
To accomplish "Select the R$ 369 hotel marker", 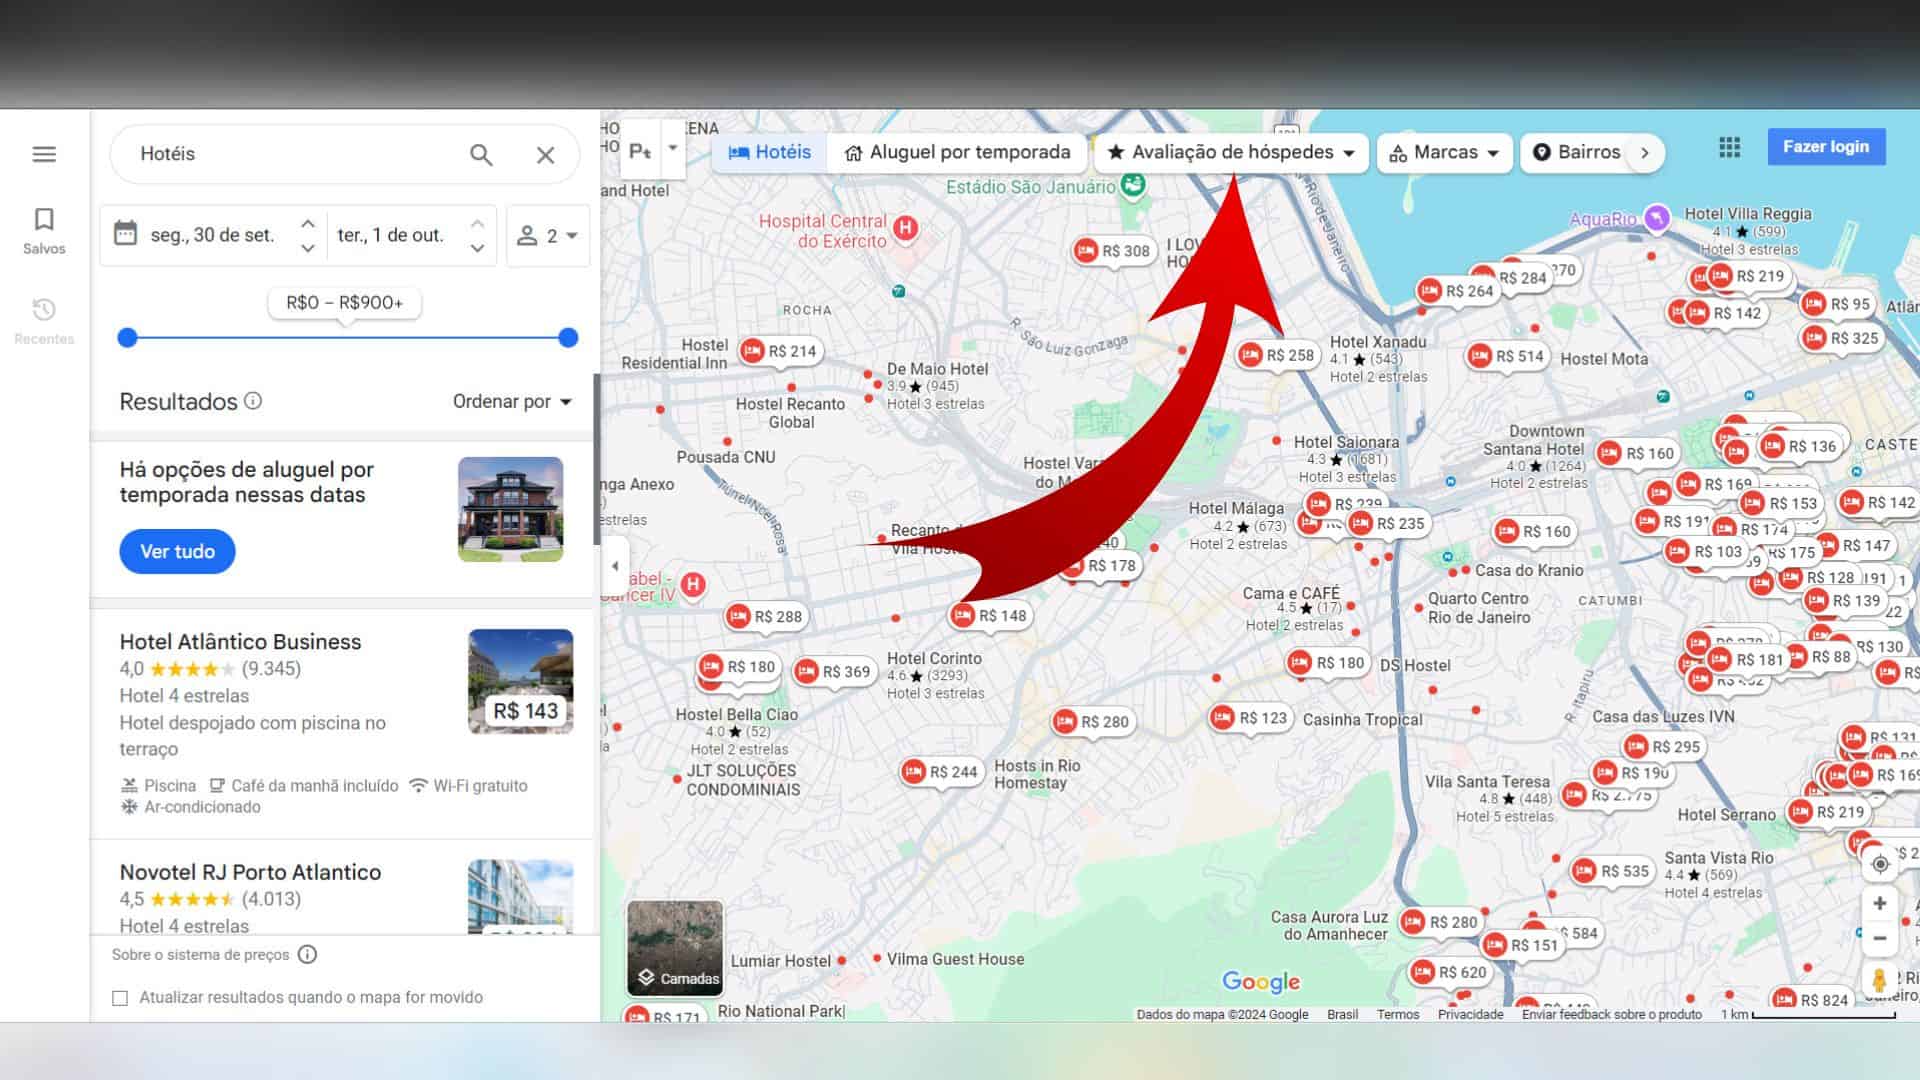I will 834,672.
